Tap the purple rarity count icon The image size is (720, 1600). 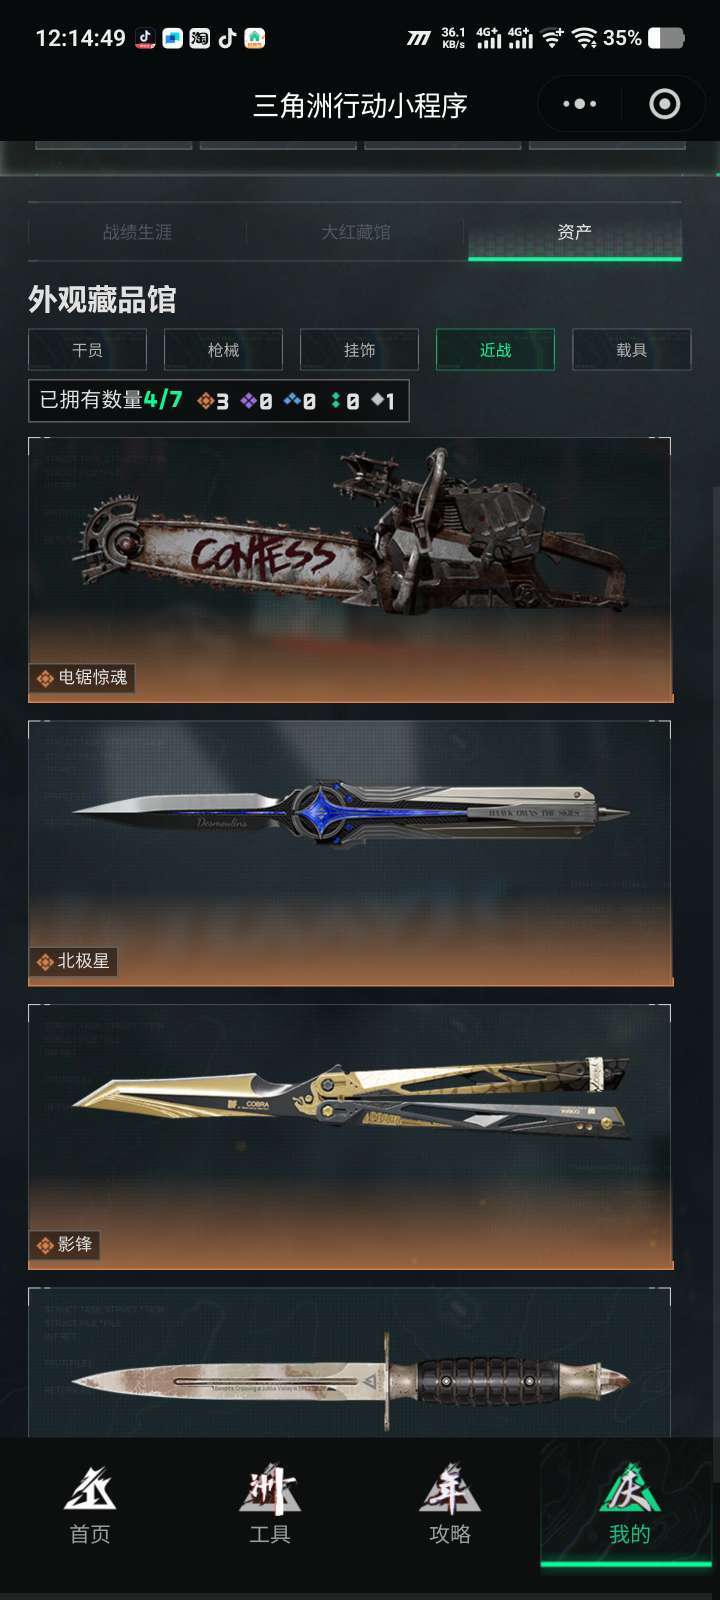click(x=248, y=401)
